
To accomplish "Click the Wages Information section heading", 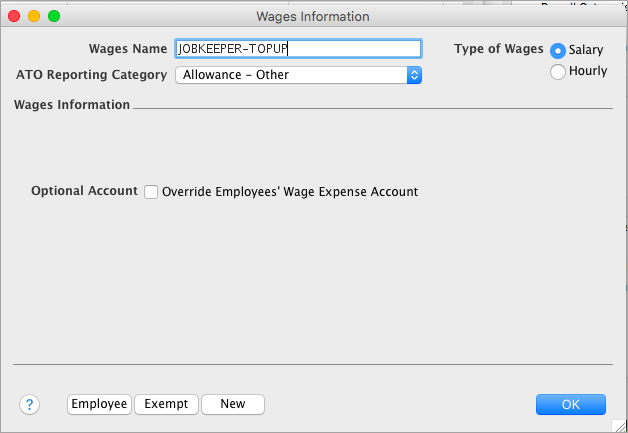I will [x=71, y=105].
